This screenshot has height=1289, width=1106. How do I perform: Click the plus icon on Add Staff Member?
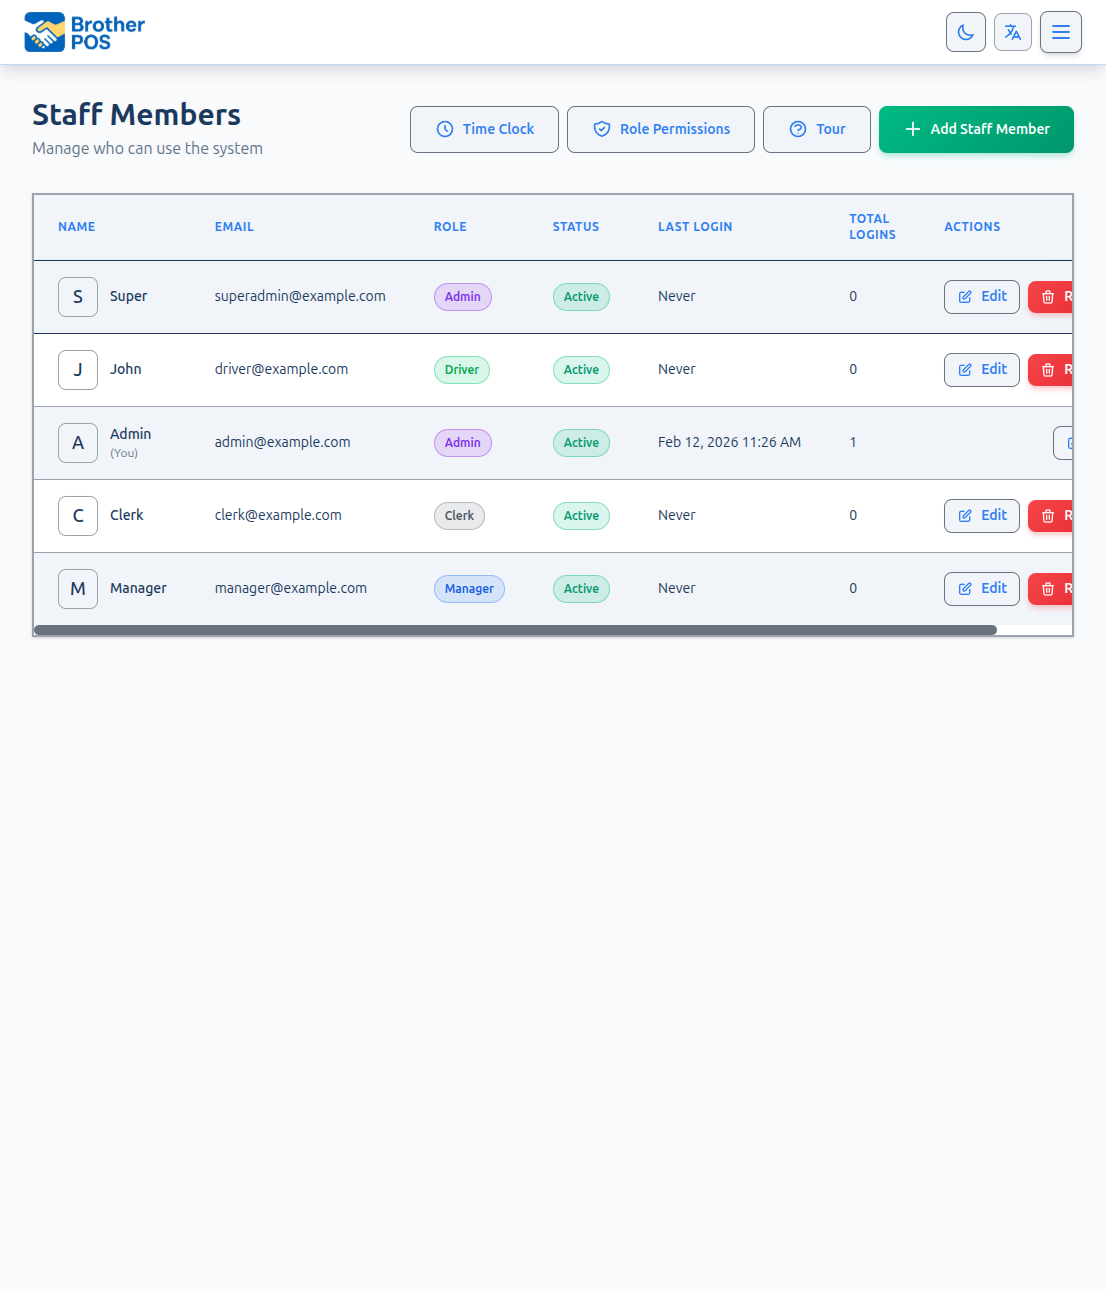(912, 129)
